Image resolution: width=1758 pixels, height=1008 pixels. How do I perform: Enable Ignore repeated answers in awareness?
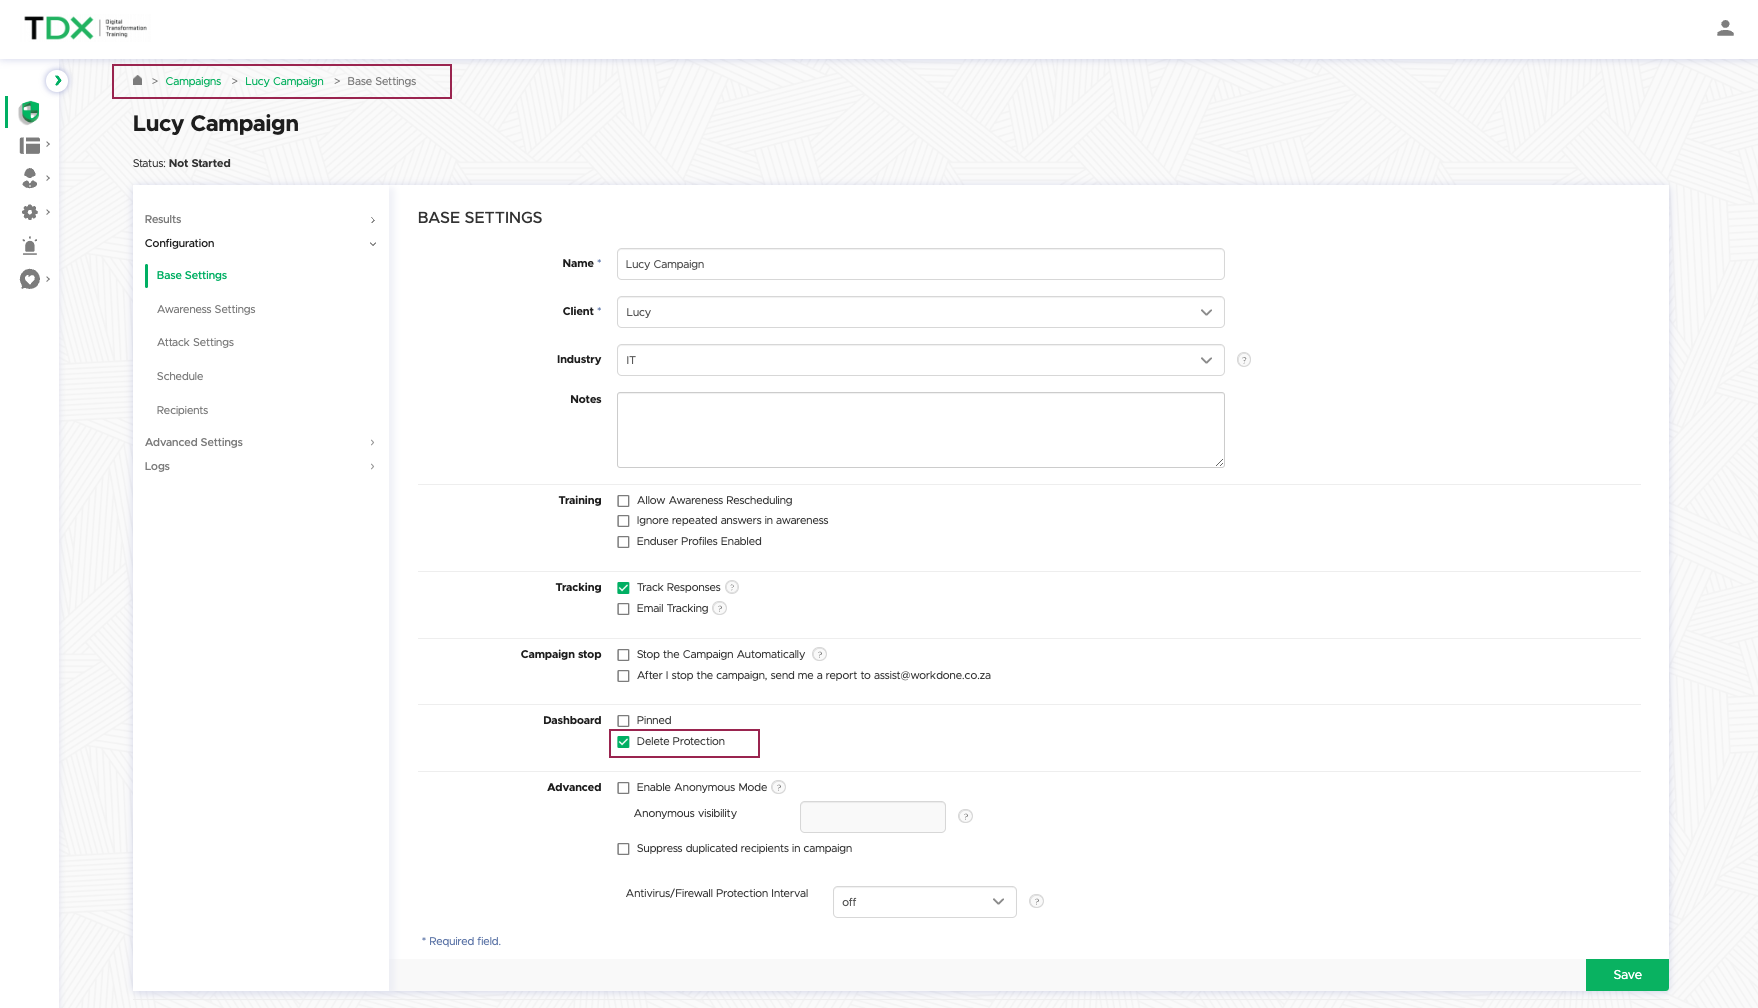point(623,521)
